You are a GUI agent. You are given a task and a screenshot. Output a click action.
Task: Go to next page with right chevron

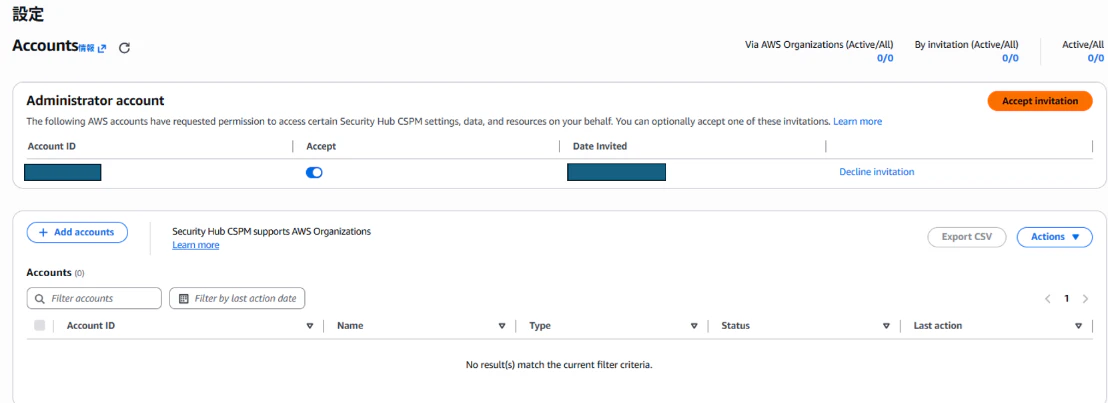[1085, 298]
